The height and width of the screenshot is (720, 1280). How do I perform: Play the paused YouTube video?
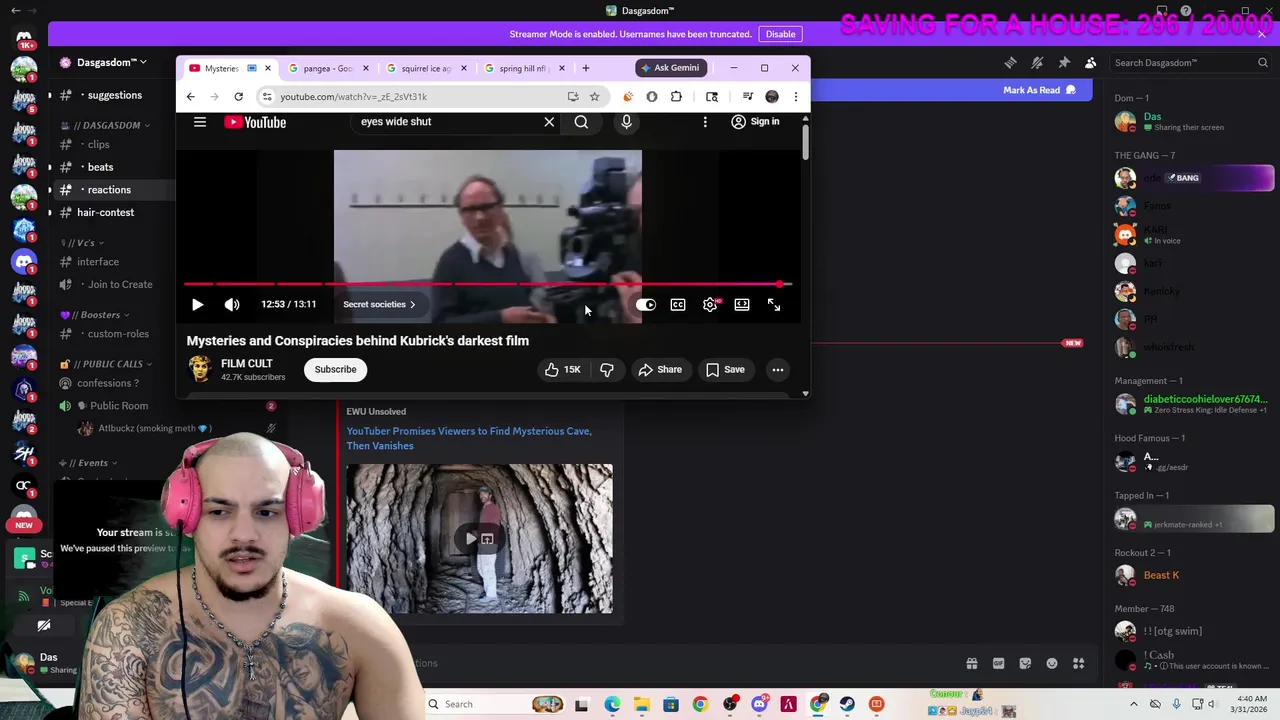tap(197, 305)
